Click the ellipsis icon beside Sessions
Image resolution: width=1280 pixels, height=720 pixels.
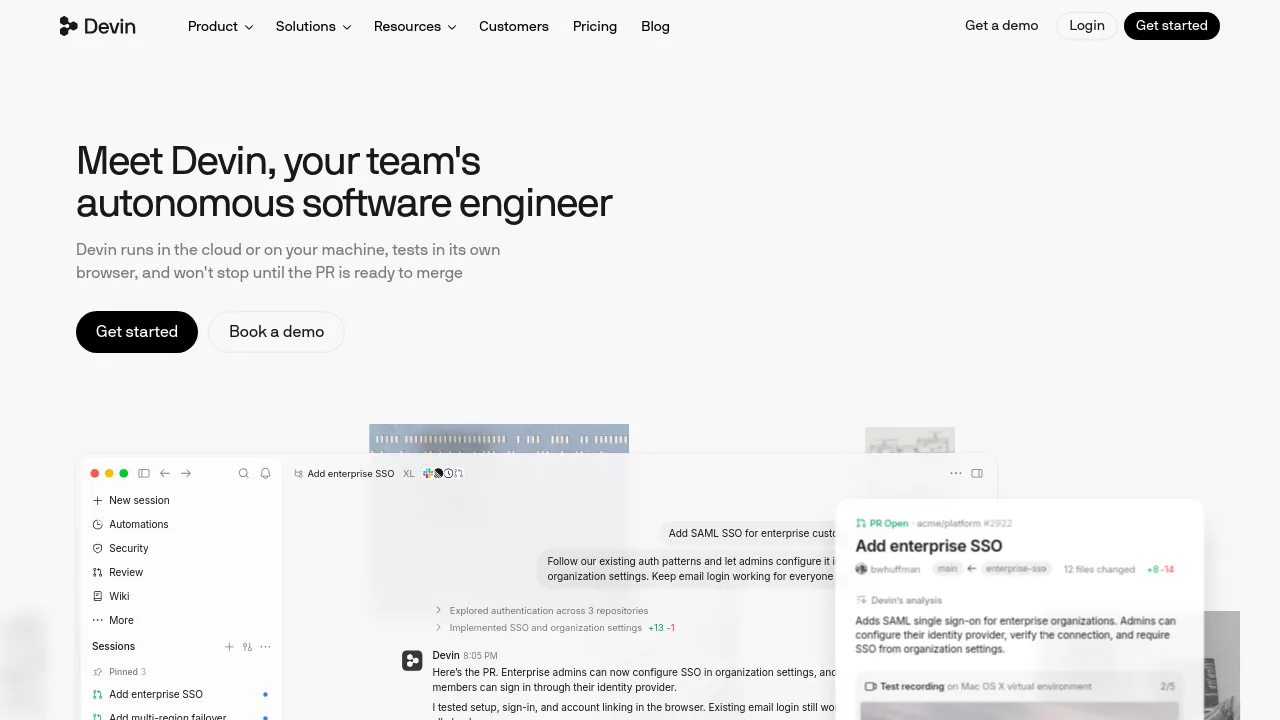265,647
